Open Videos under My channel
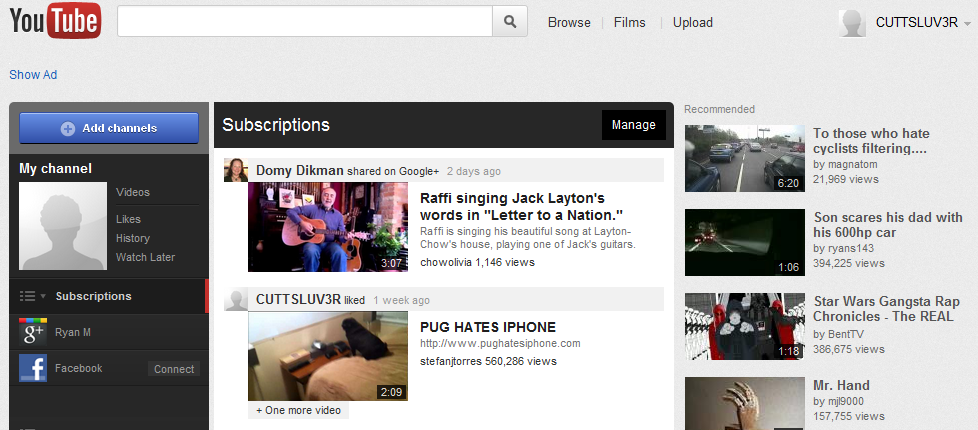This screenshot has height=430, width=978. 133,192
